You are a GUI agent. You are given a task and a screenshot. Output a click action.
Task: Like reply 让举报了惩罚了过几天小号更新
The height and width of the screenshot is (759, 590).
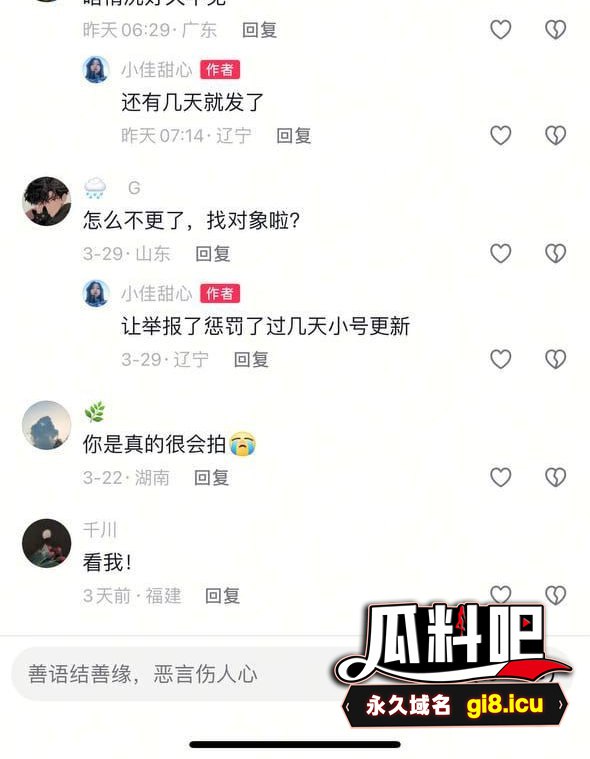point(500,359)
